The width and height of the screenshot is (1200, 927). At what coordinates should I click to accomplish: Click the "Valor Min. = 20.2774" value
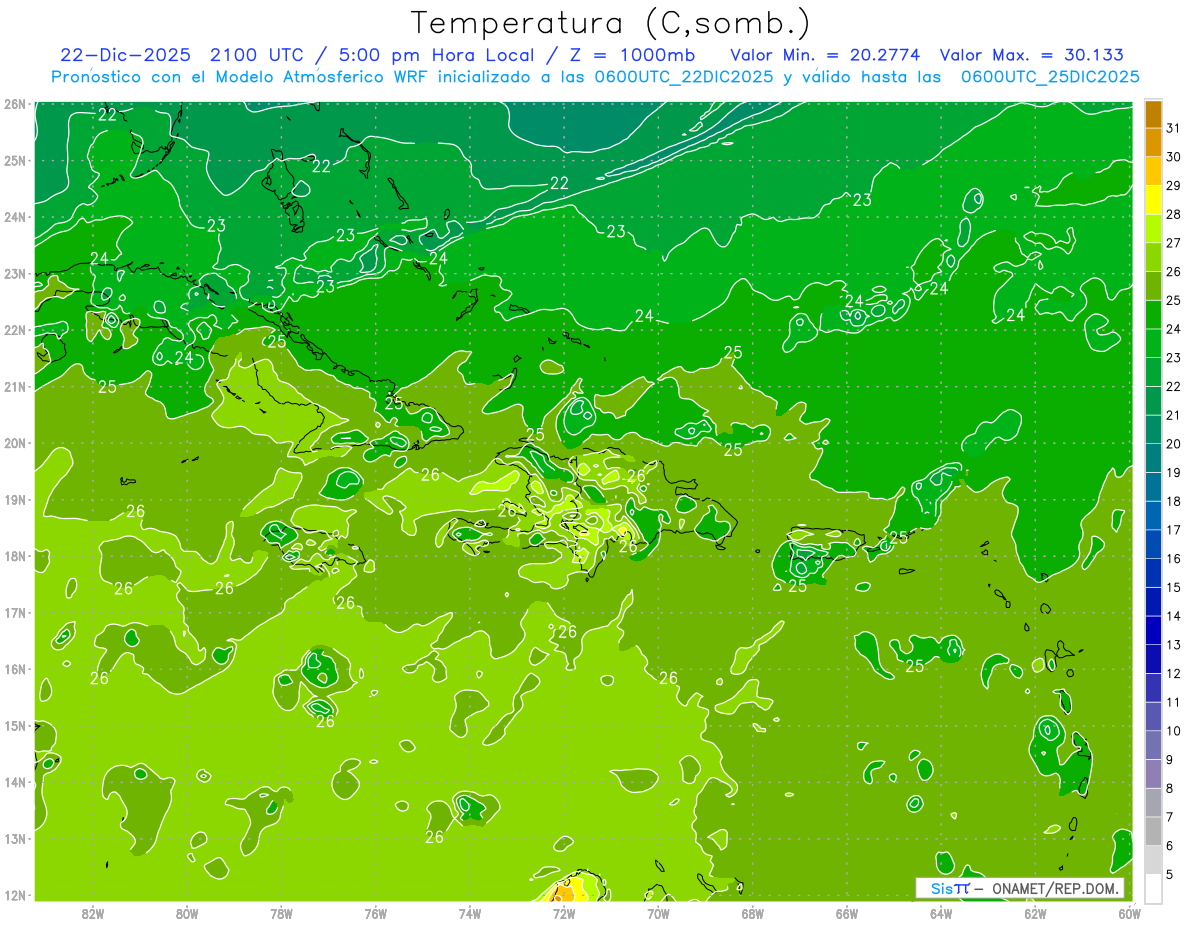tap(826, 55)
